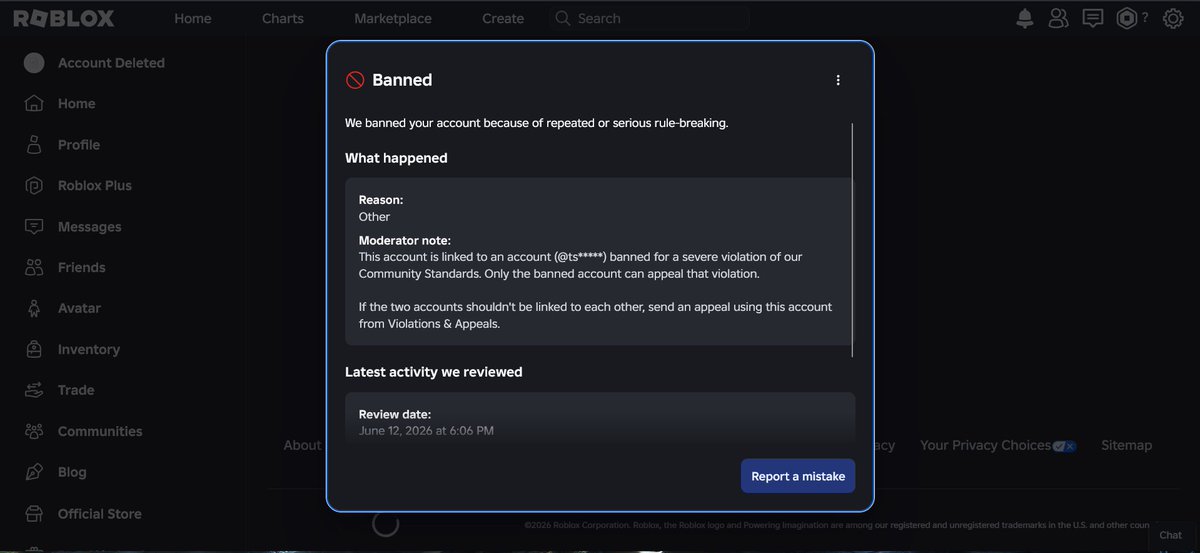Open the Marketplace tab in top navigation
1200x553 pixels.
tap(393, 18)
